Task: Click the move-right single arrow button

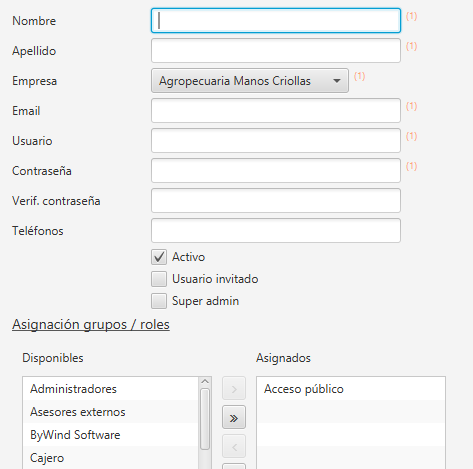Action: tap(234, 388)
